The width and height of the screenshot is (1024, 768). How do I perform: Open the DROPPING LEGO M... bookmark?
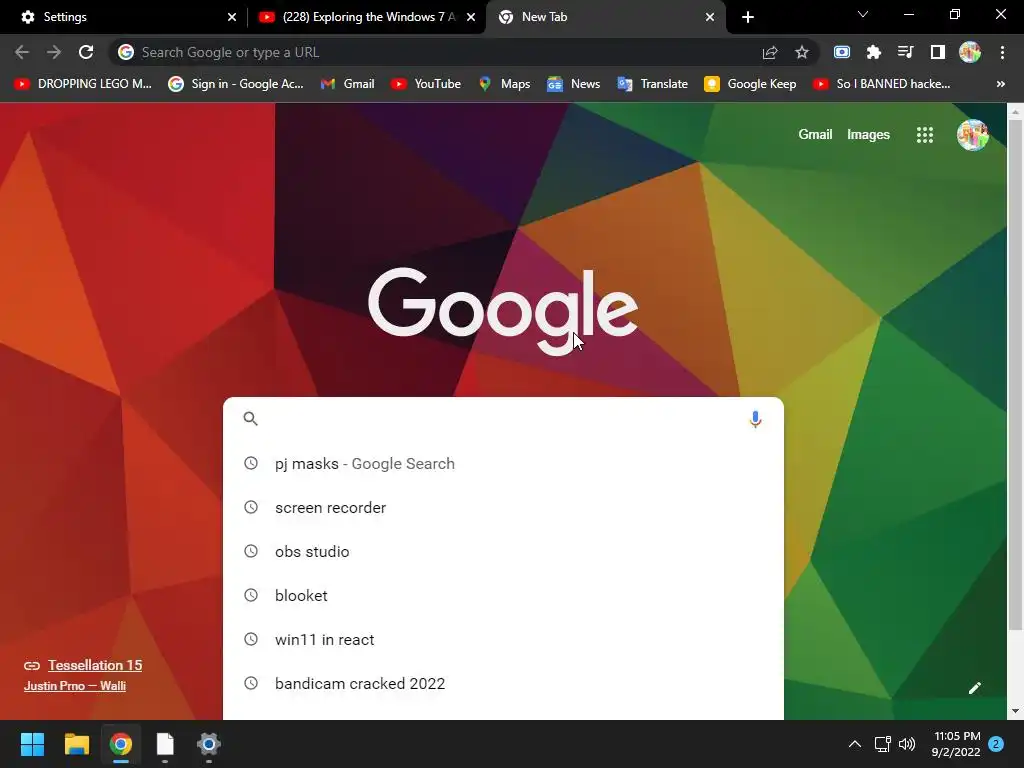[x=83, y=84]
